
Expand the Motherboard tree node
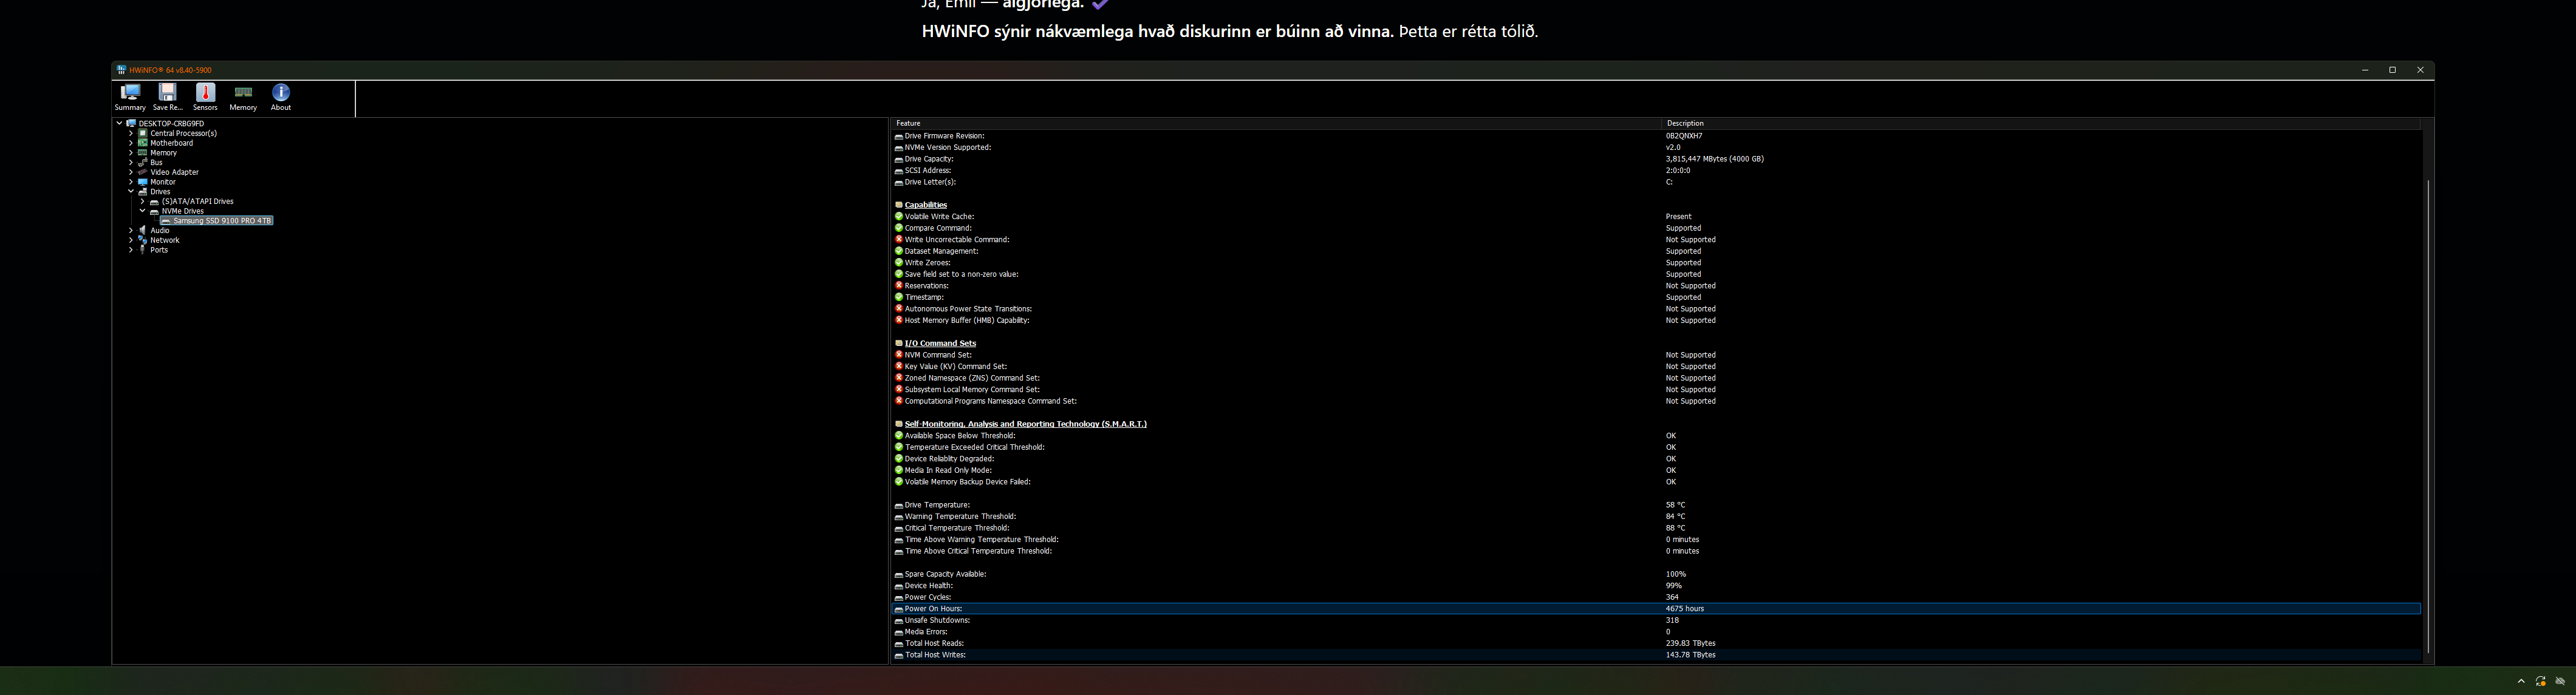(131, 143)
